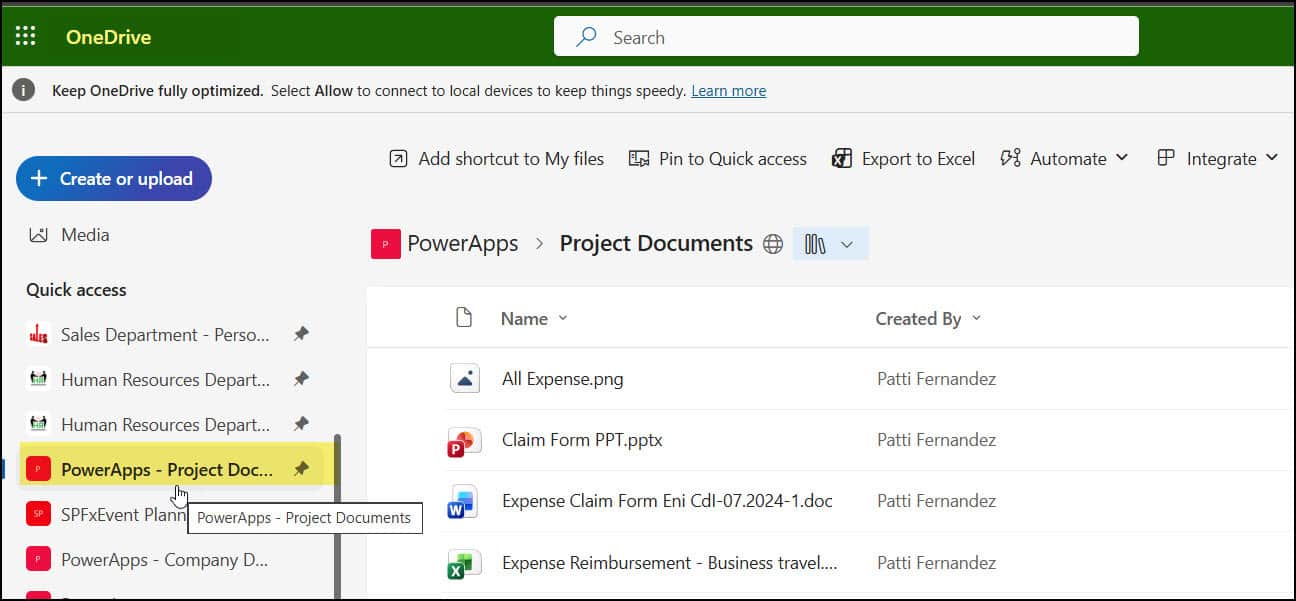
Task: Open the first Human Resources Depart... item
Action: (x=165, y=380)
